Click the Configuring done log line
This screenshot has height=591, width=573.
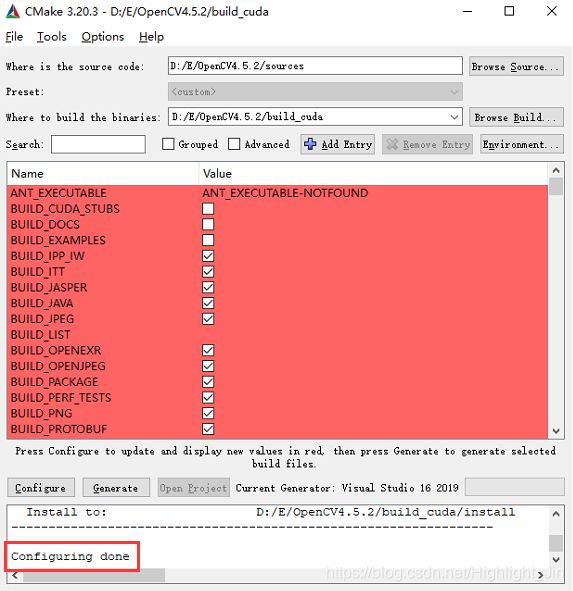point(70,556)
